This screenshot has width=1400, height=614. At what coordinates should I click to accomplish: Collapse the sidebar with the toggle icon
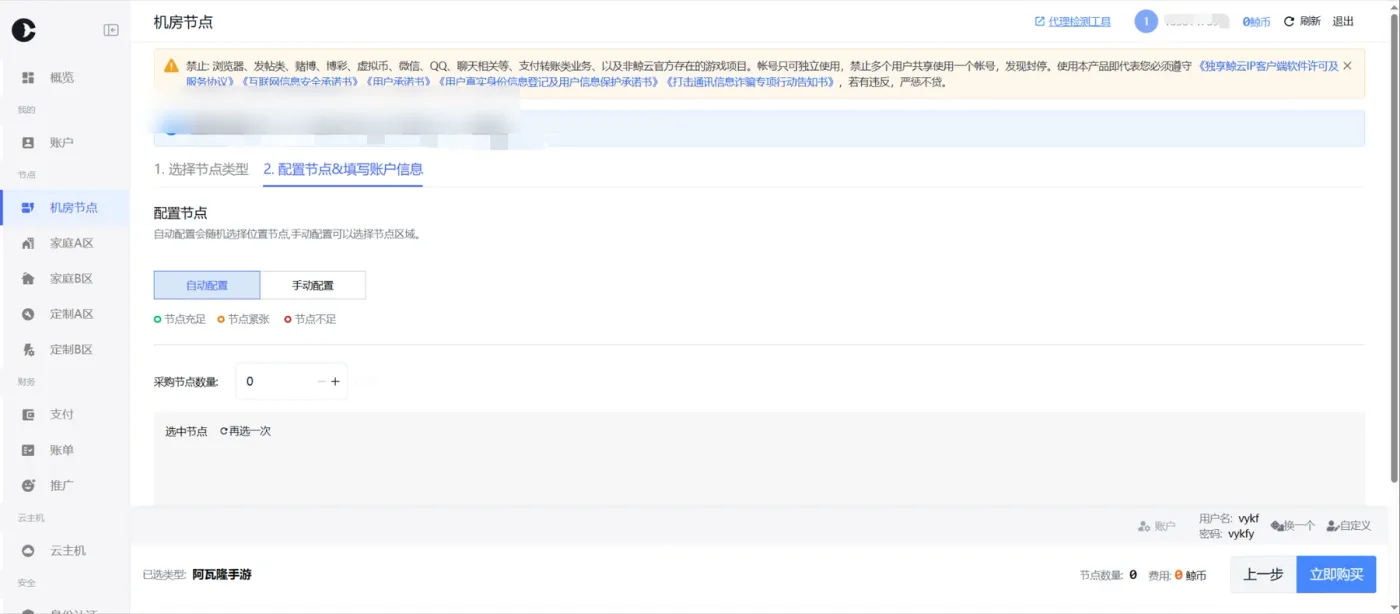click(x=111, y=30)
